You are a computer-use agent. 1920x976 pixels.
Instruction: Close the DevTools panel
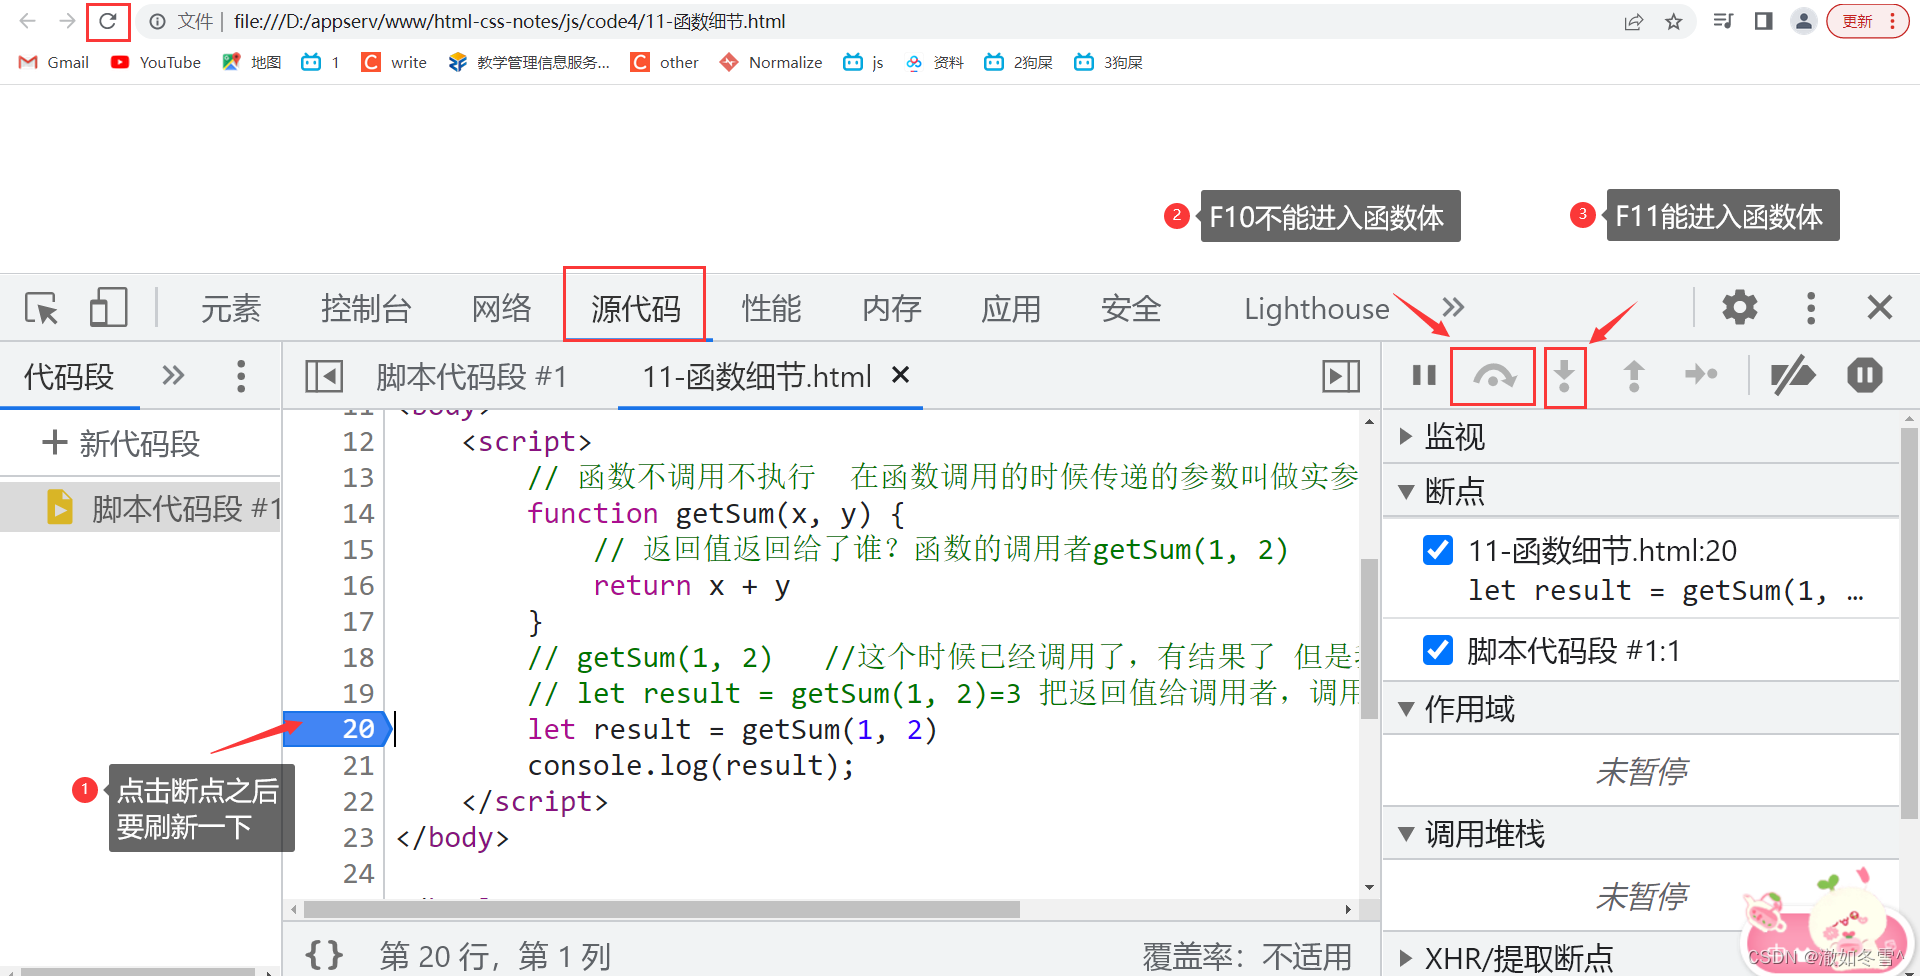click(x=1880, y=307)
